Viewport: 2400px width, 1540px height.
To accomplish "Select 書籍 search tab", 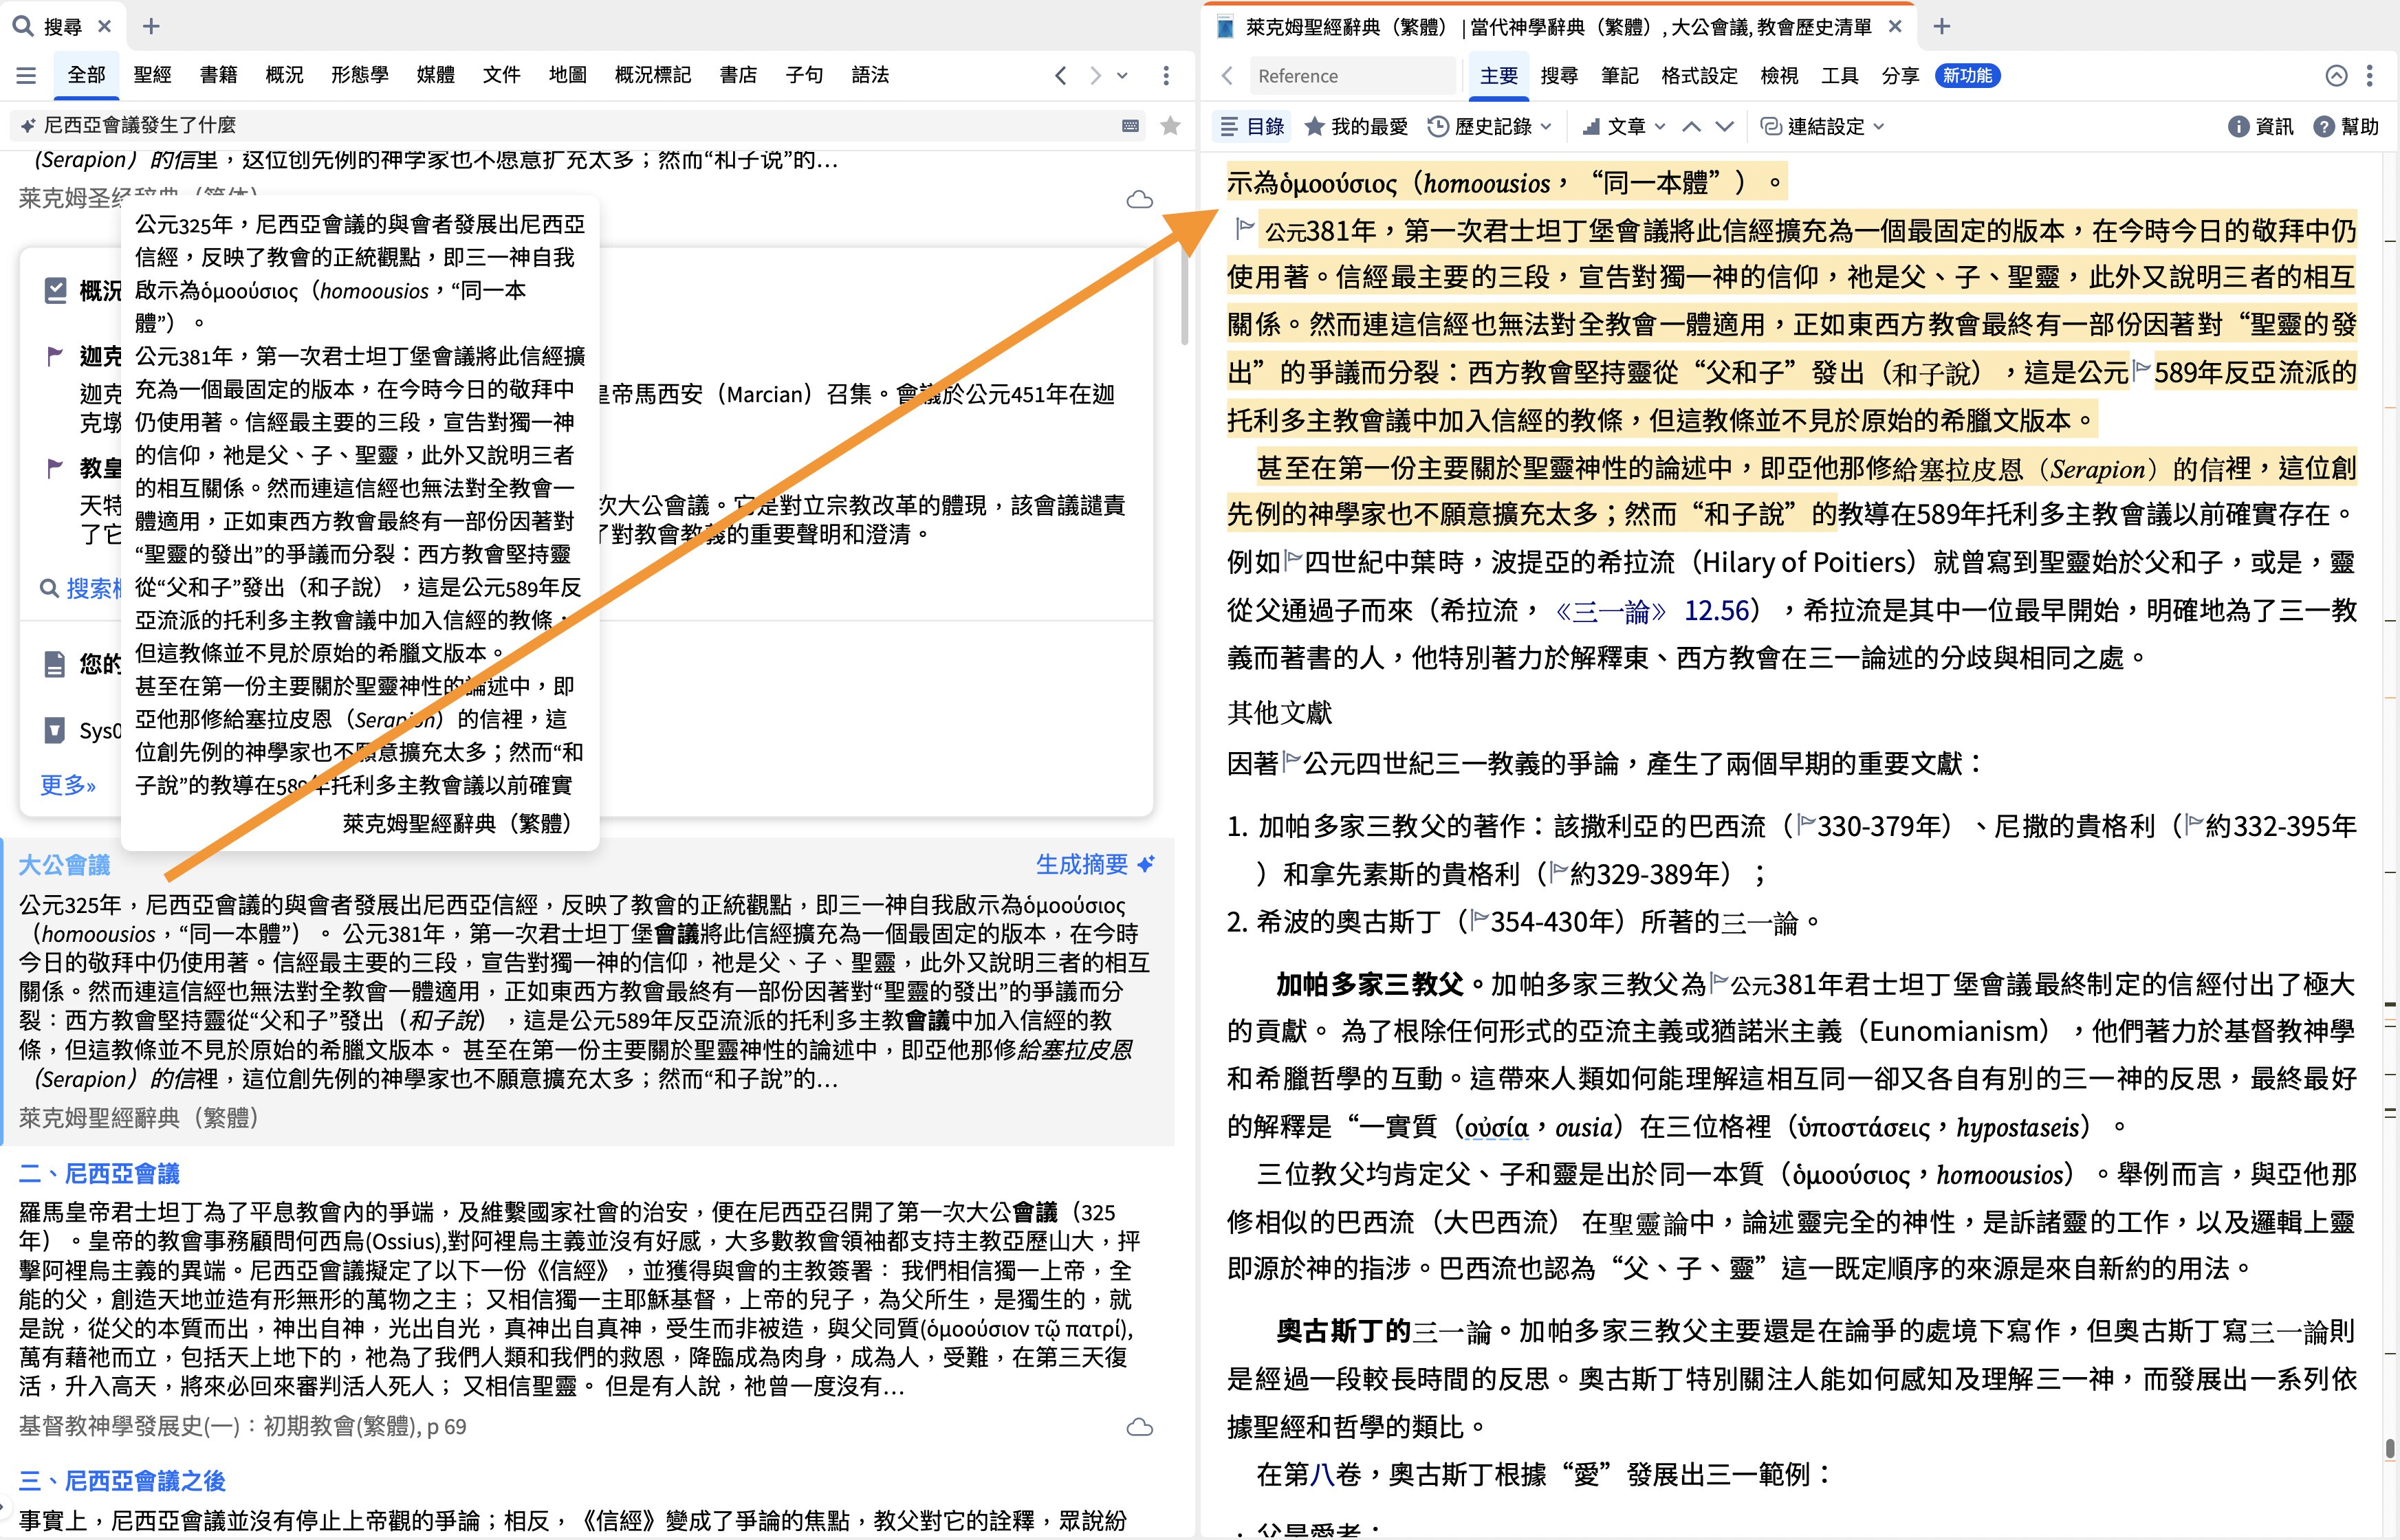I will point(218,75).
